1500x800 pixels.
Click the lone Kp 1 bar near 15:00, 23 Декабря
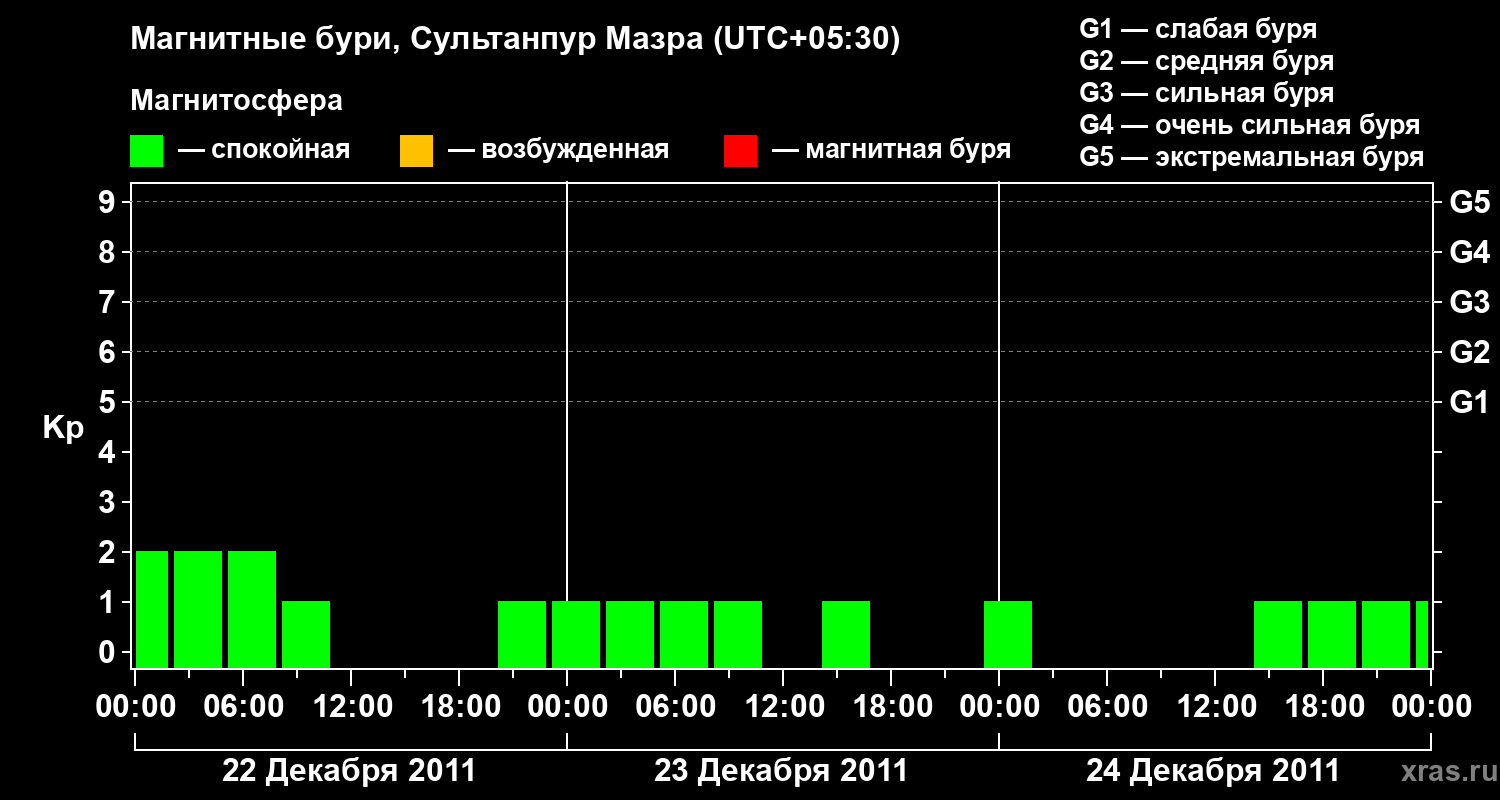tap(846, 634)
